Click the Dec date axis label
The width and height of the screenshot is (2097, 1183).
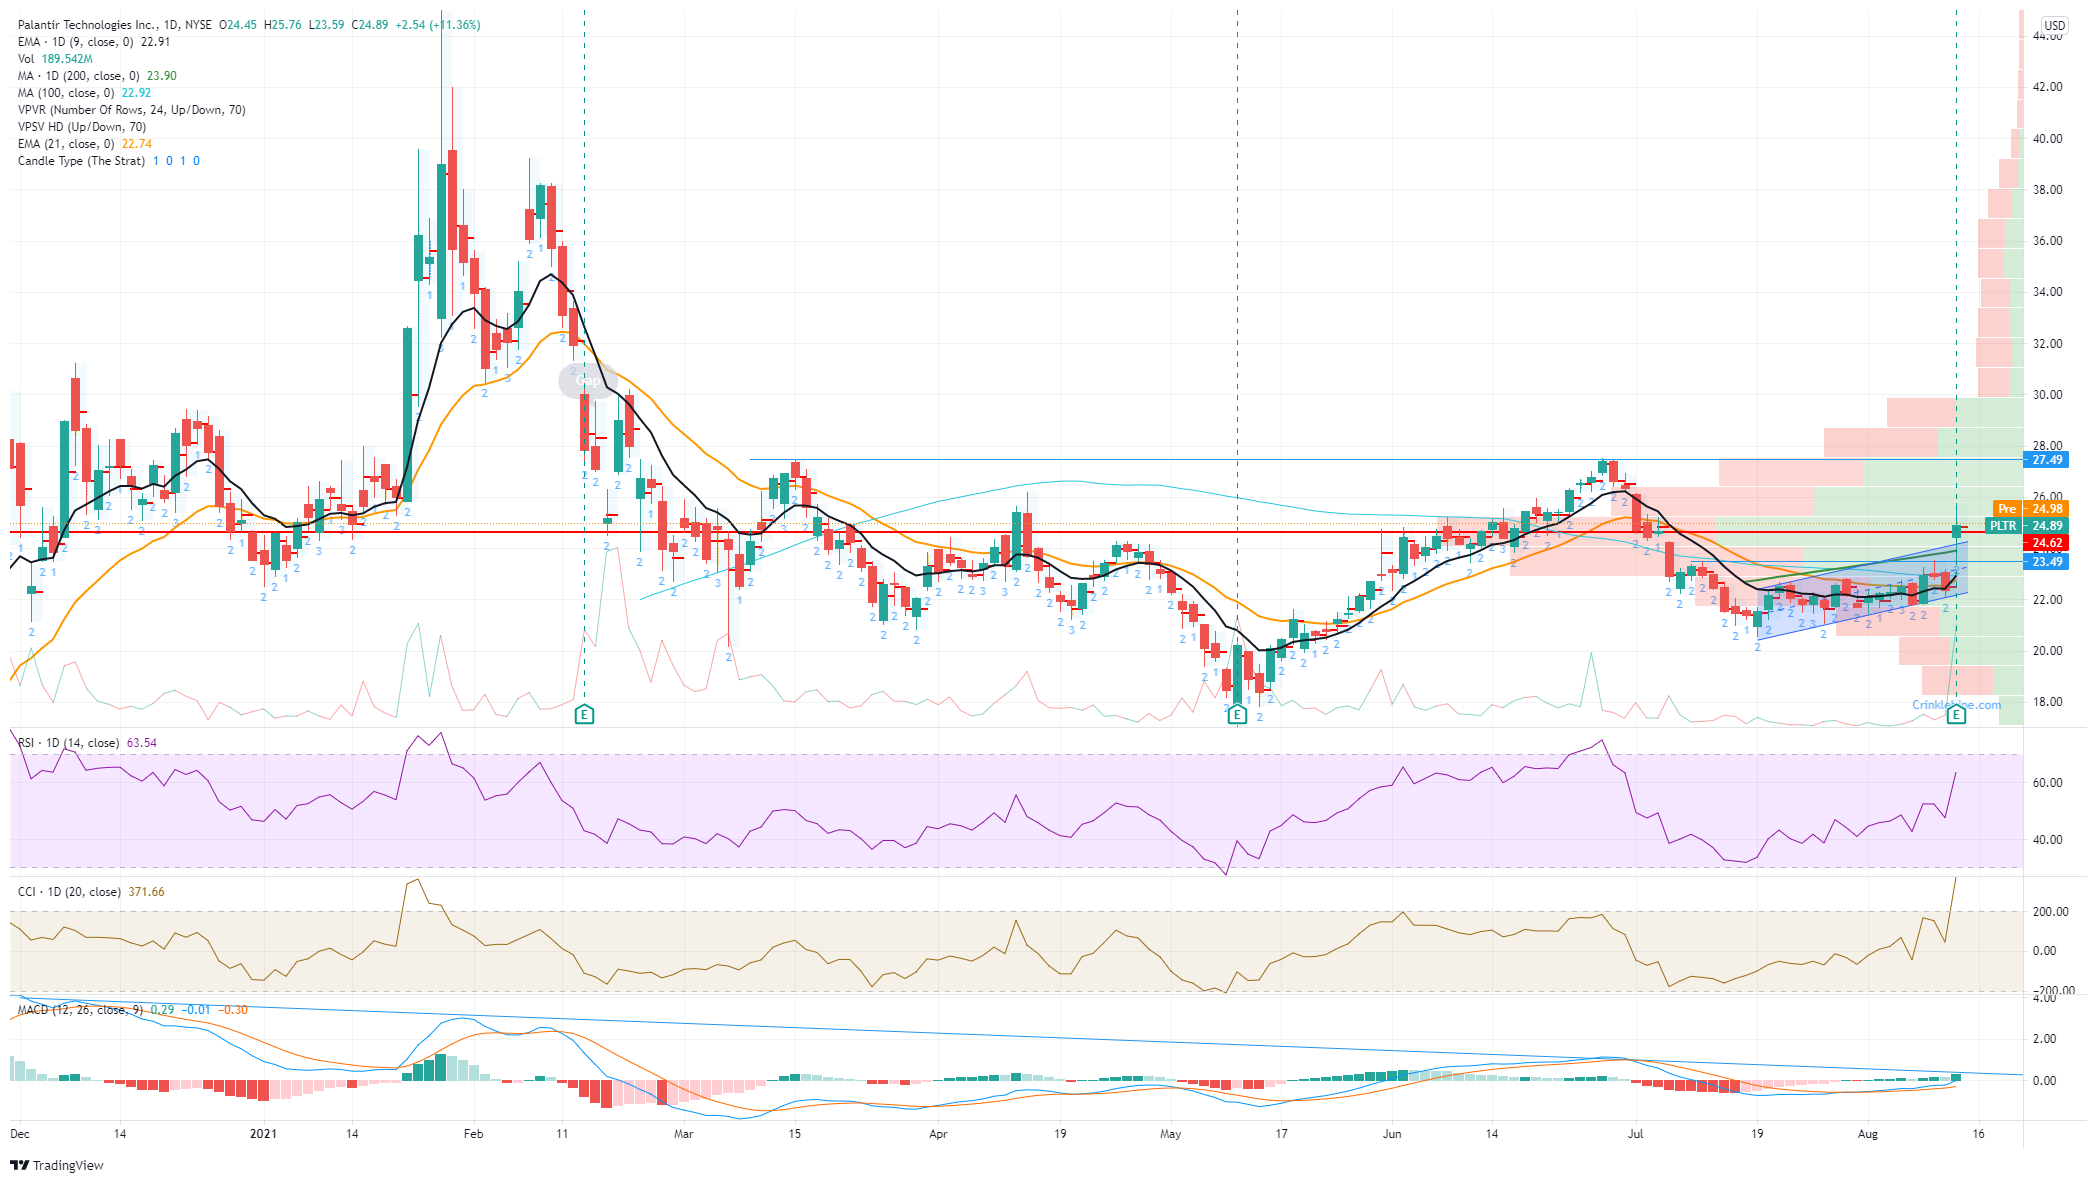(20, 1134)
